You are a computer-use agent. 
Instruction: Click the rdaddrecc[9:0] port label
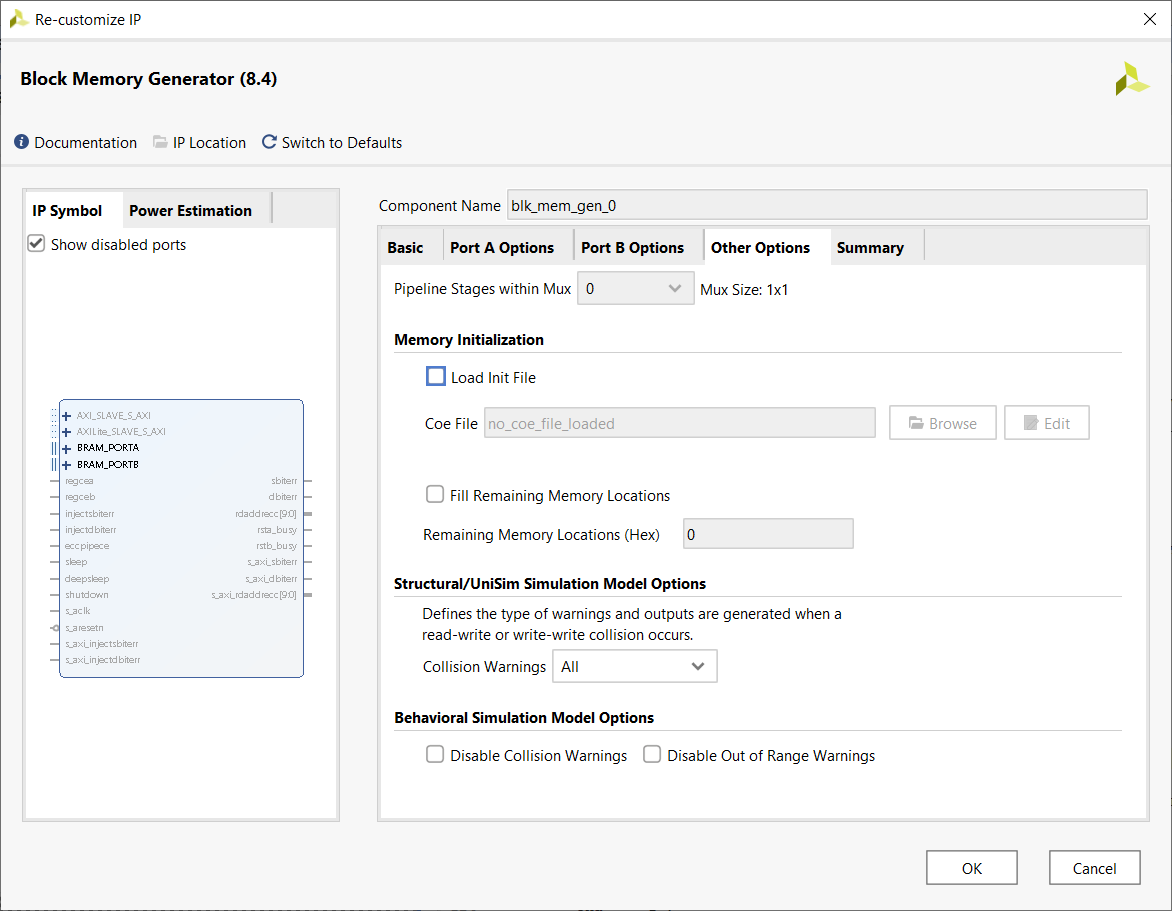click(x=266, y=513)
